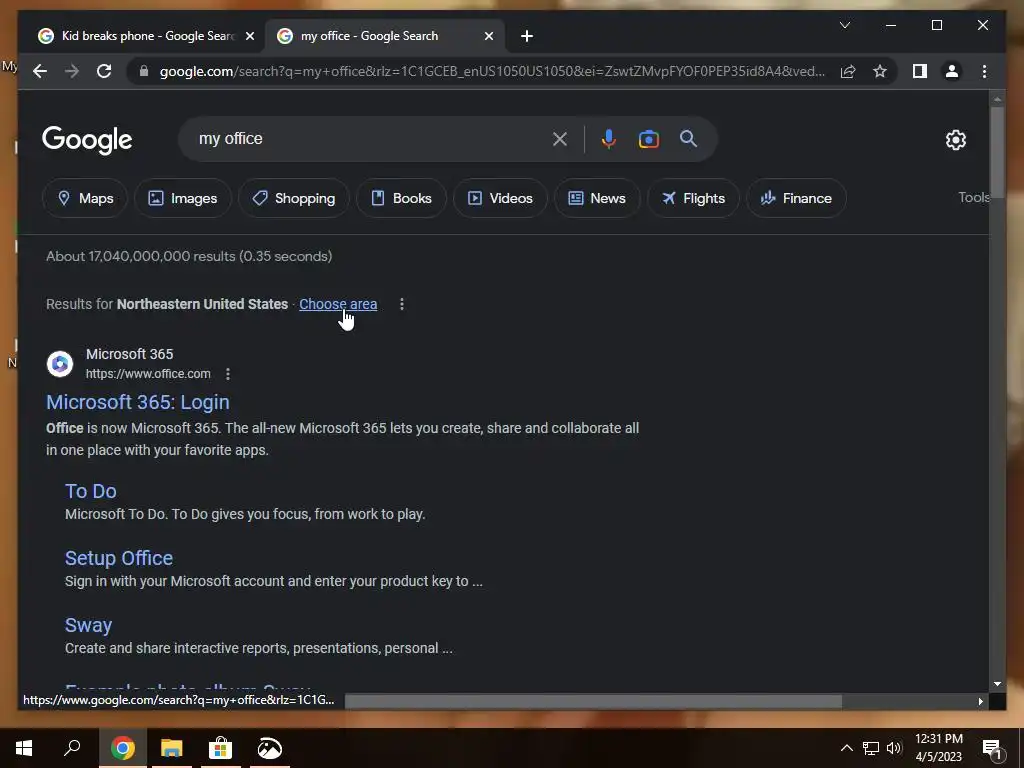
Task: Open Google quick settings gear
Action: pos(955,139)
